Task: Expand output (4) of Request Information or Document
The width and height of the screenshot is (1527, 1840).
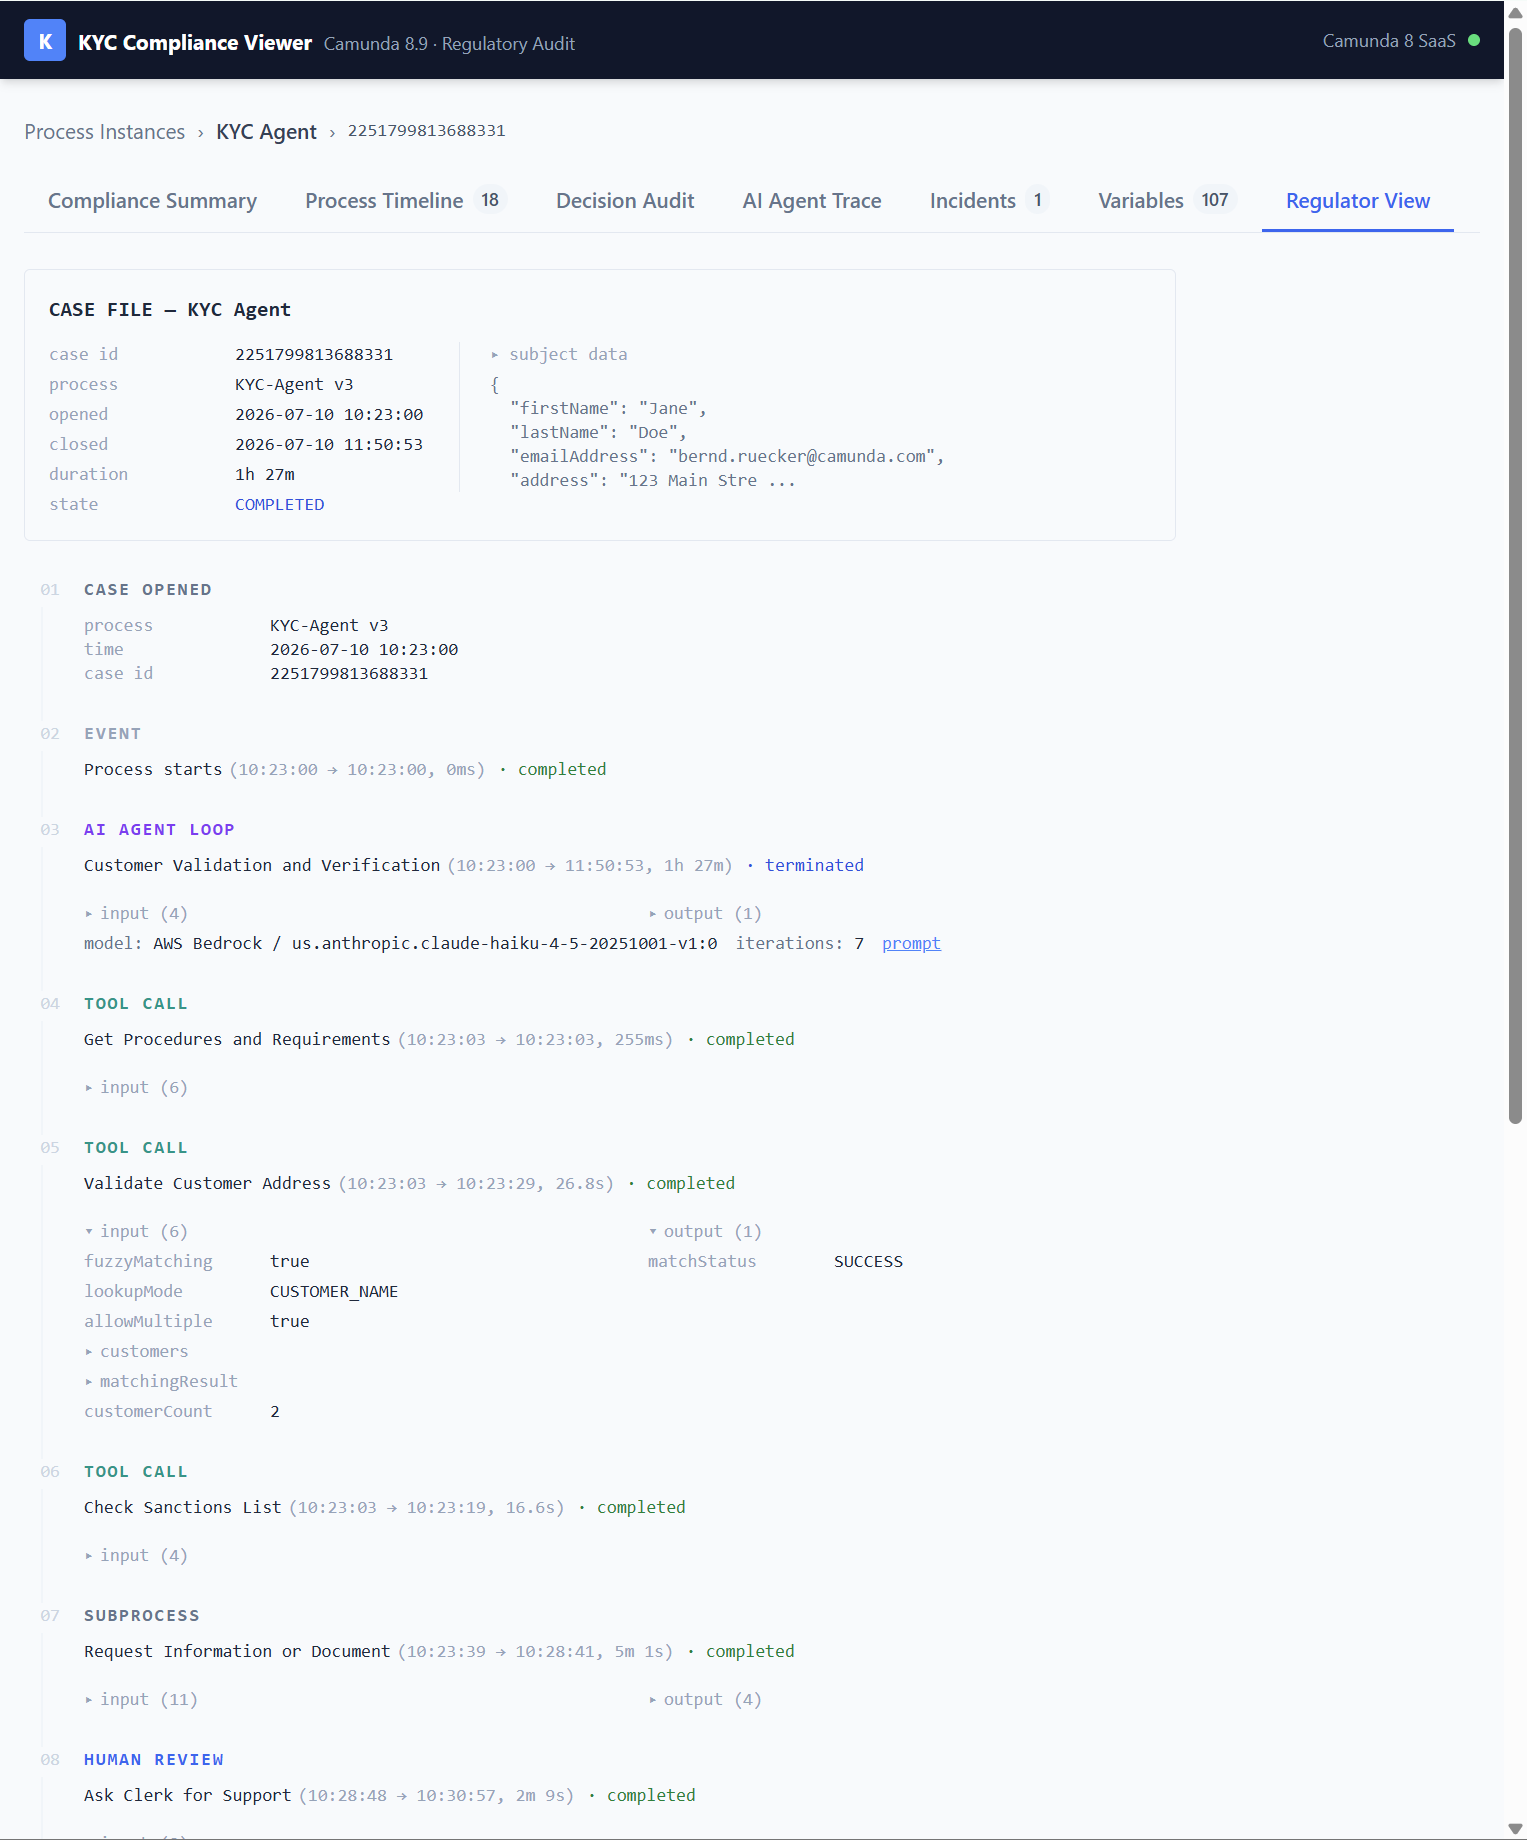Action: click(705, 1699)
